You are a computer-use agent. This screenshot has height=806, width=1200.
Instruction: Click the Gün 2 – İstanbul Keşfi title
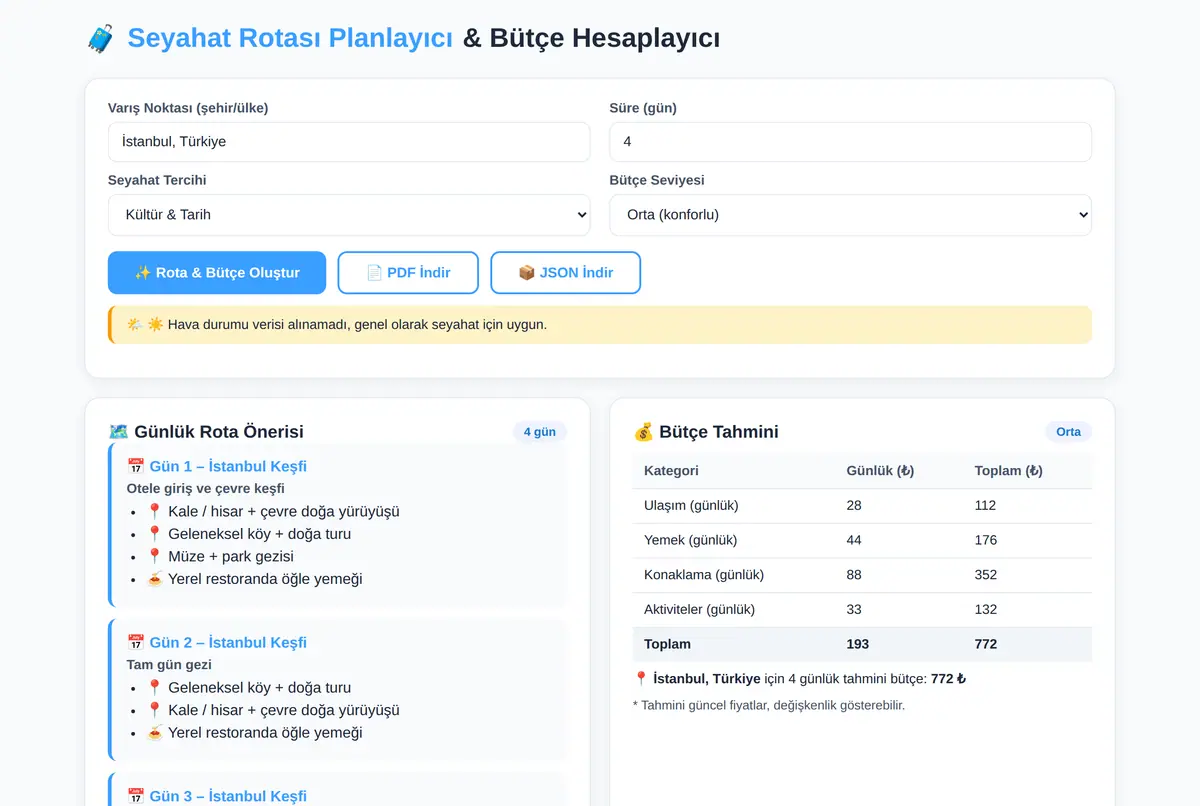click(x=228, y=642)
